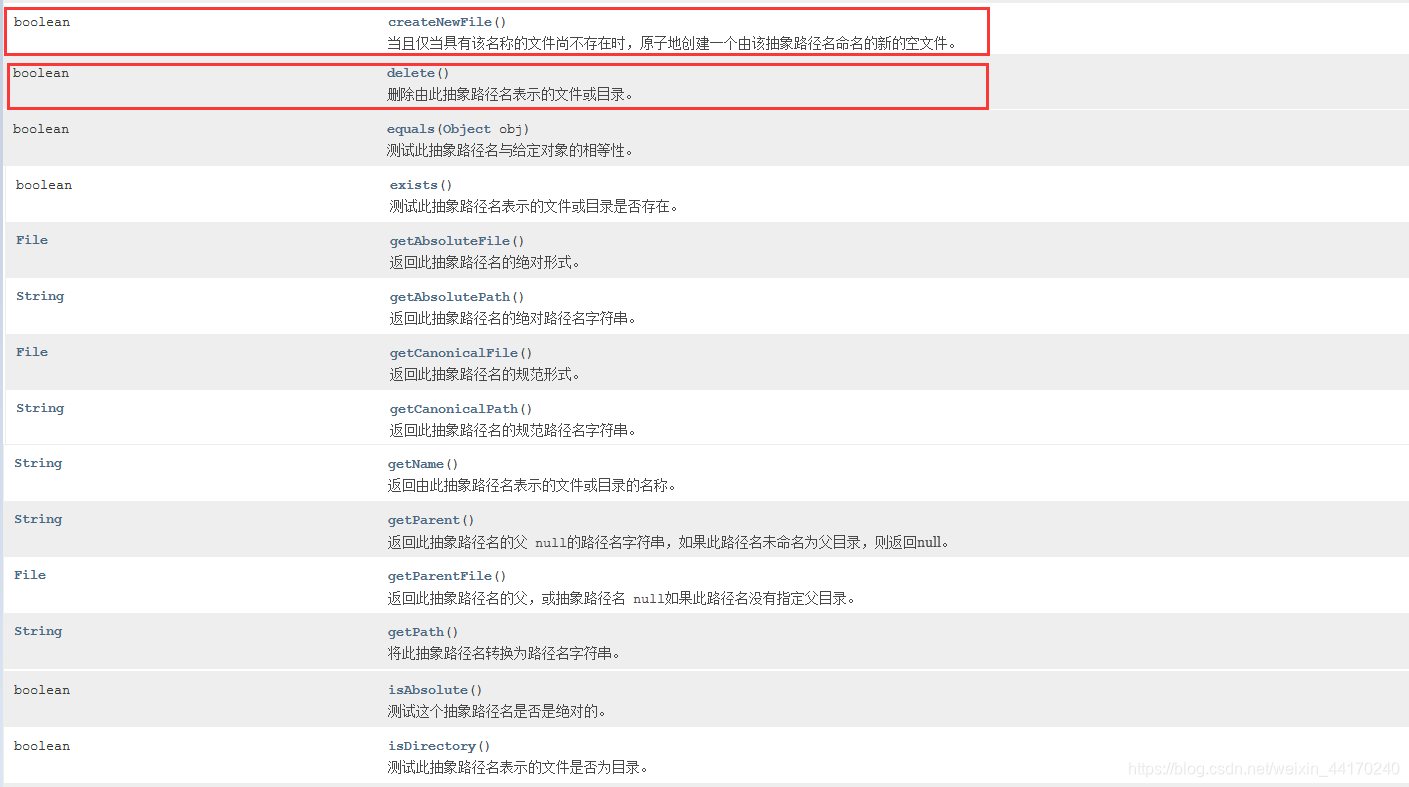
Task: Open the isAbsolute() method link
Action: pyautogui.click(x=435, y=690)
